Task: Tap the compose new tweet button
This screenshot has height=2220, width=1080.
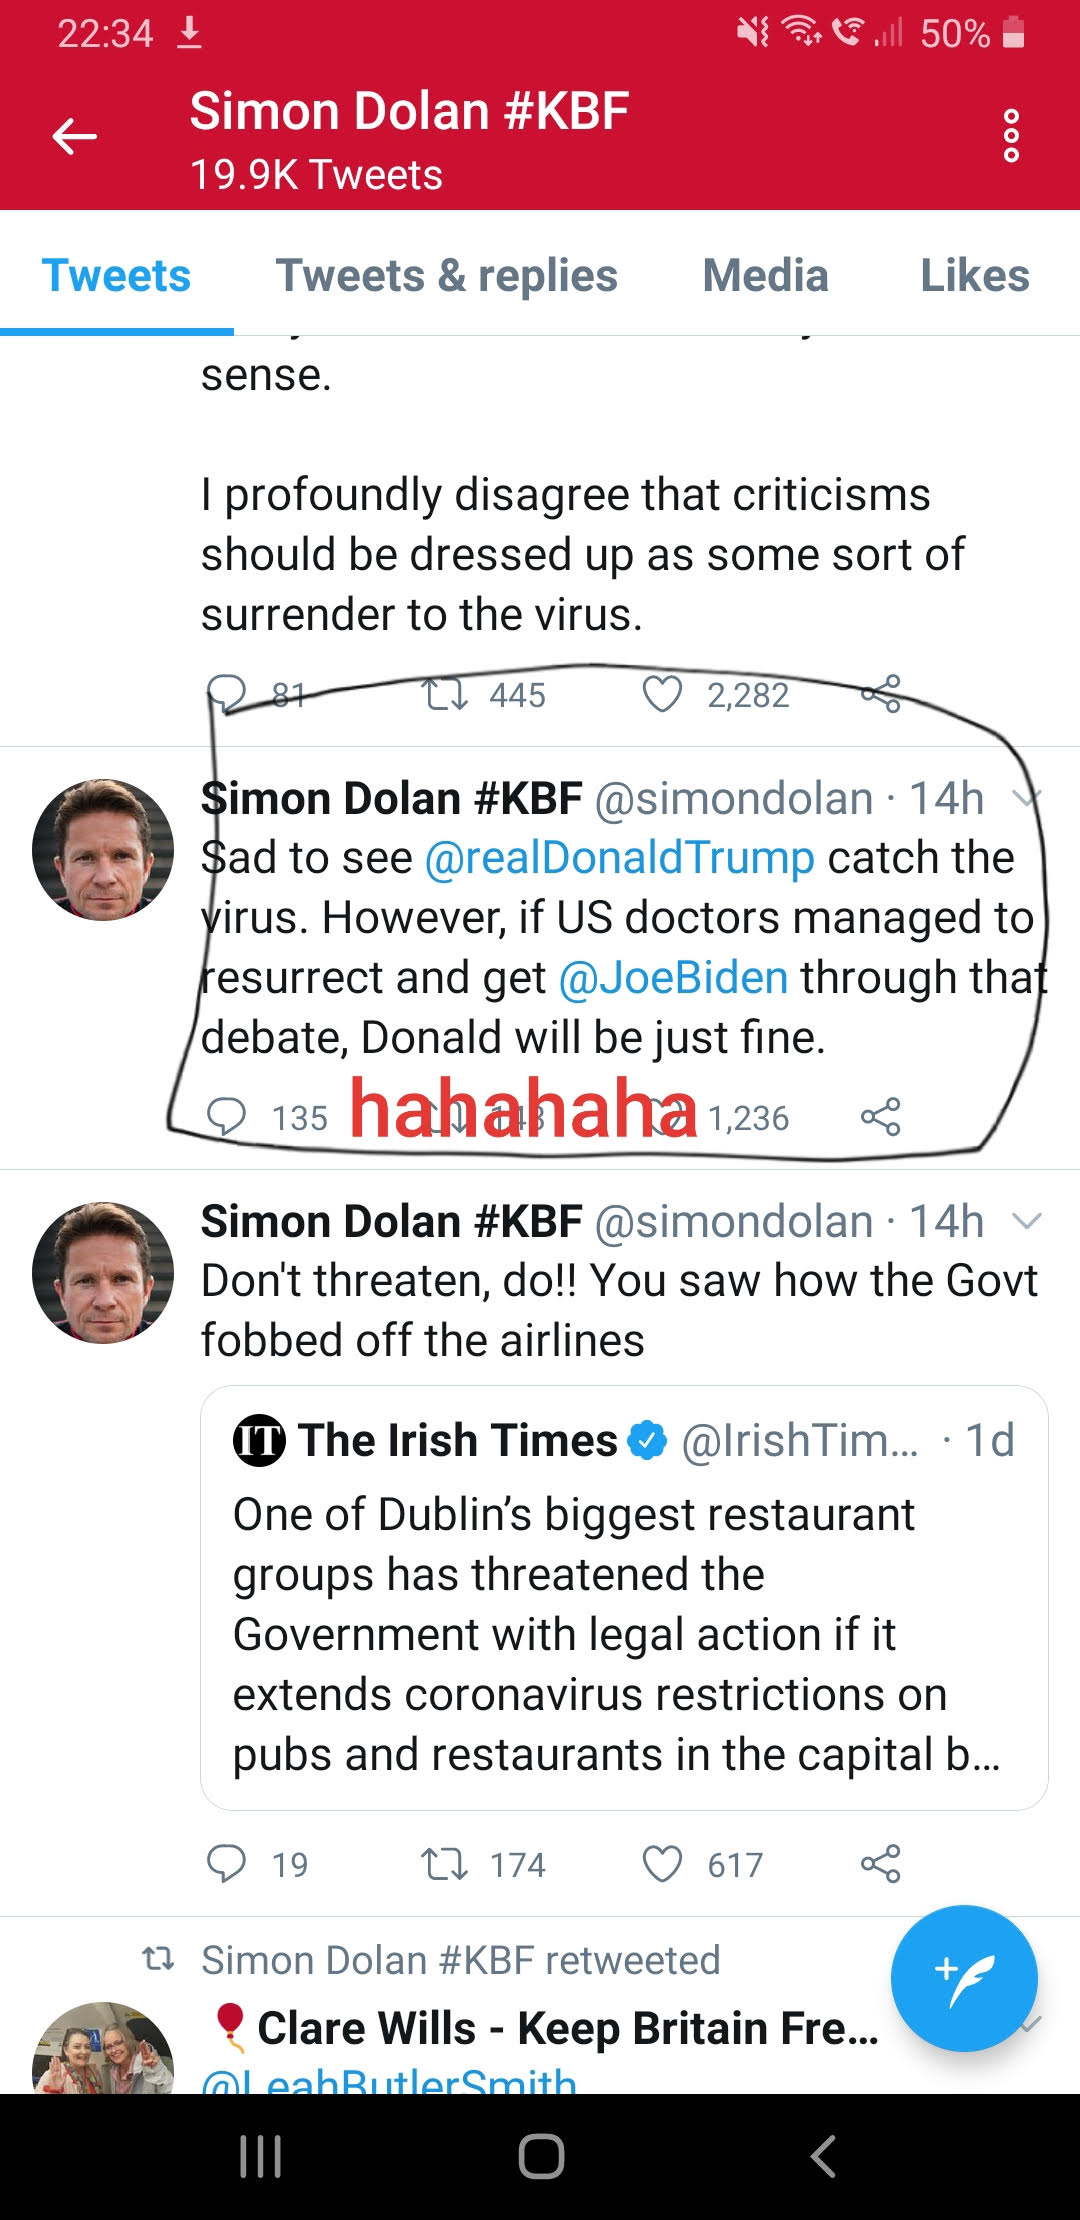Action: tap(964, 1978)
